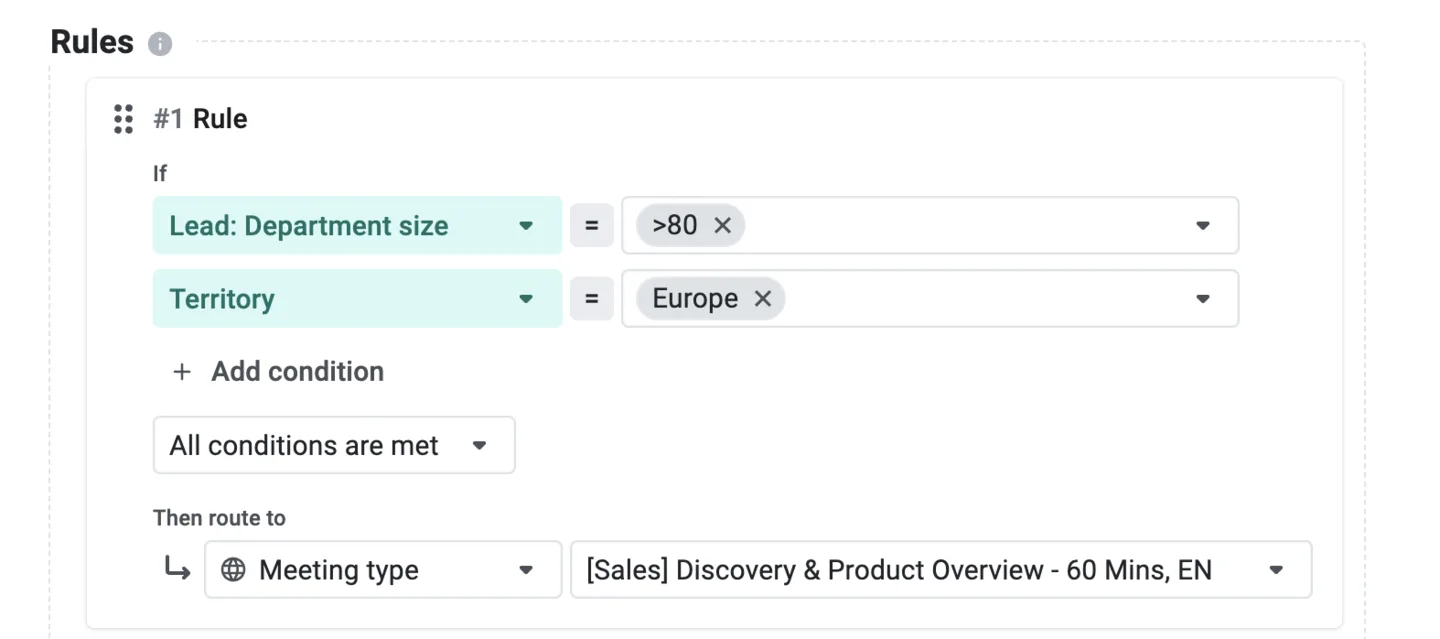Grab the drag handle of #1 Rule
Screen dimensions: 1440x639
(x=123, y=119)
